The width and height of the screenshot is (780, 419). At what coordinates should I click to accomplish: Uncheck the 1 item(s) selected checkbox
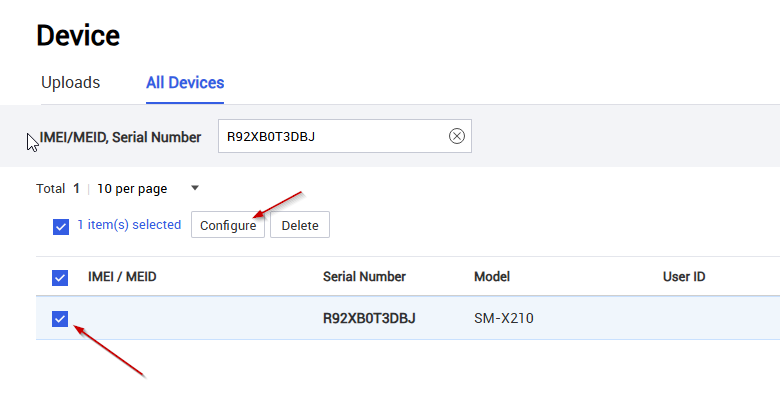(61, 226)
